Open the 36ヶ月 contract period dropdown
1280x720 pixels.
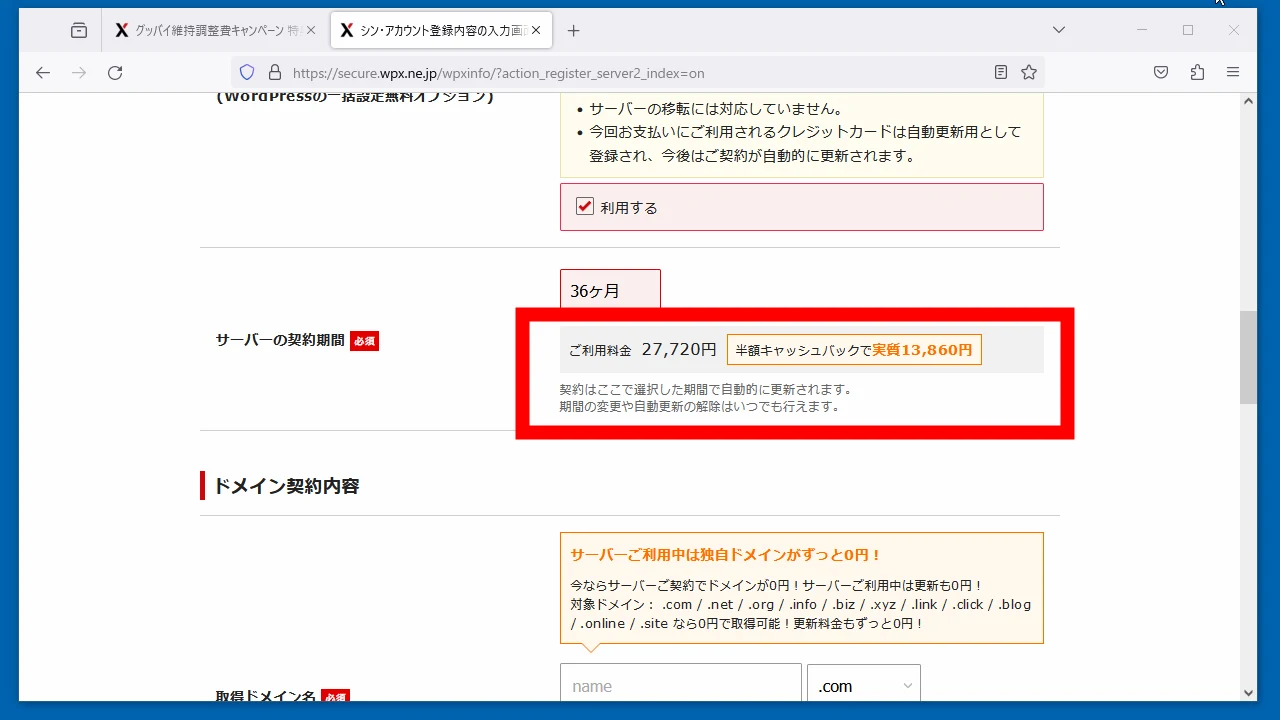coord(610,290)
